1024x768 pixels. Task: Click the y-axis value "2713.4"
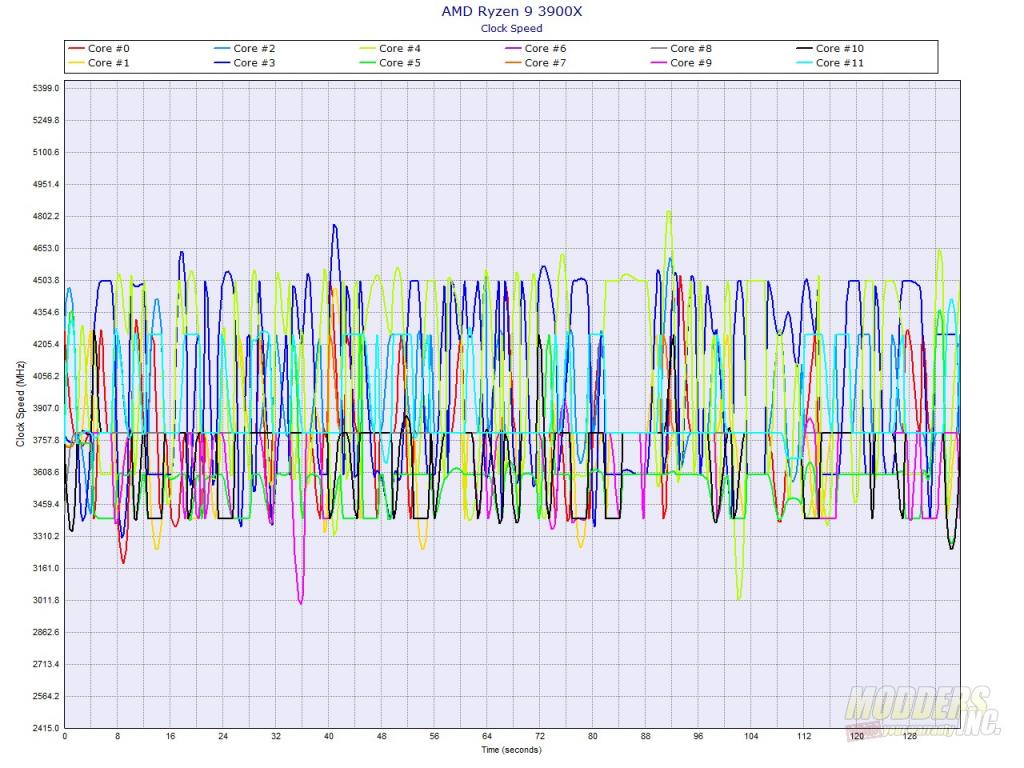46,664
